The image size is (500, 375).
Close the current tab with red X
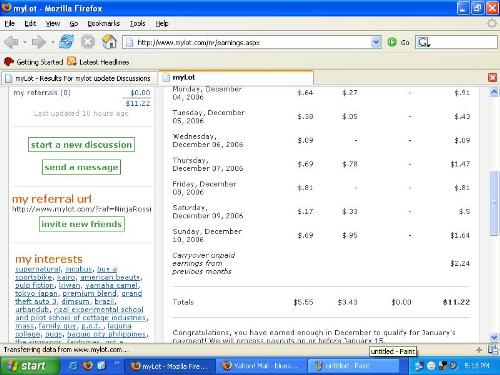click(x=492, y=78)
